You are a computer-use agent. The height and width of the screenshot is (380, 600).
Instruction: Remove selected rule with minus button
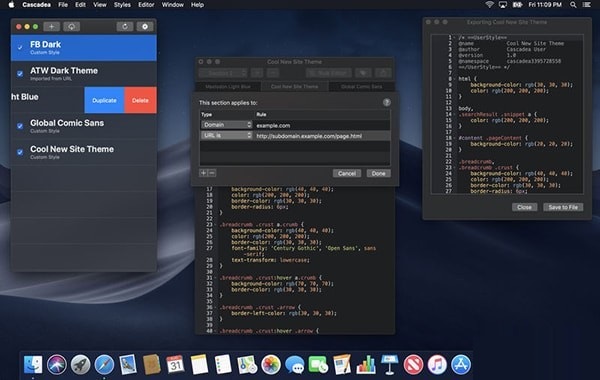[212, 173]
